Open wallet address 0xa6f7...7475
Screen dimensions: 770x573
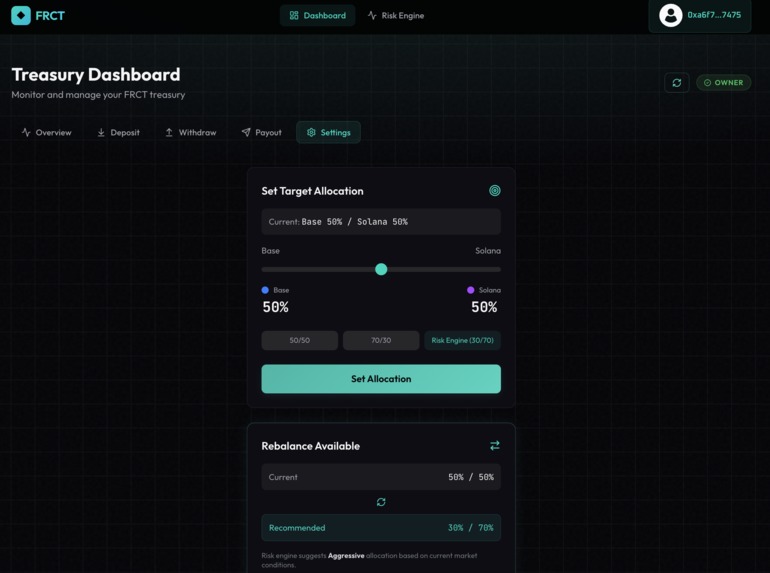[x=714, y=15]
